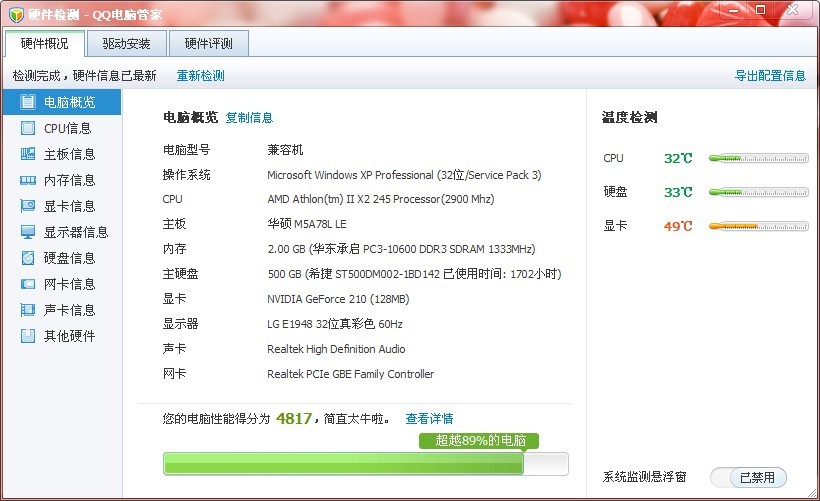
Task: Maximize the QQ电脑管家 window
Action: [760, 10]
